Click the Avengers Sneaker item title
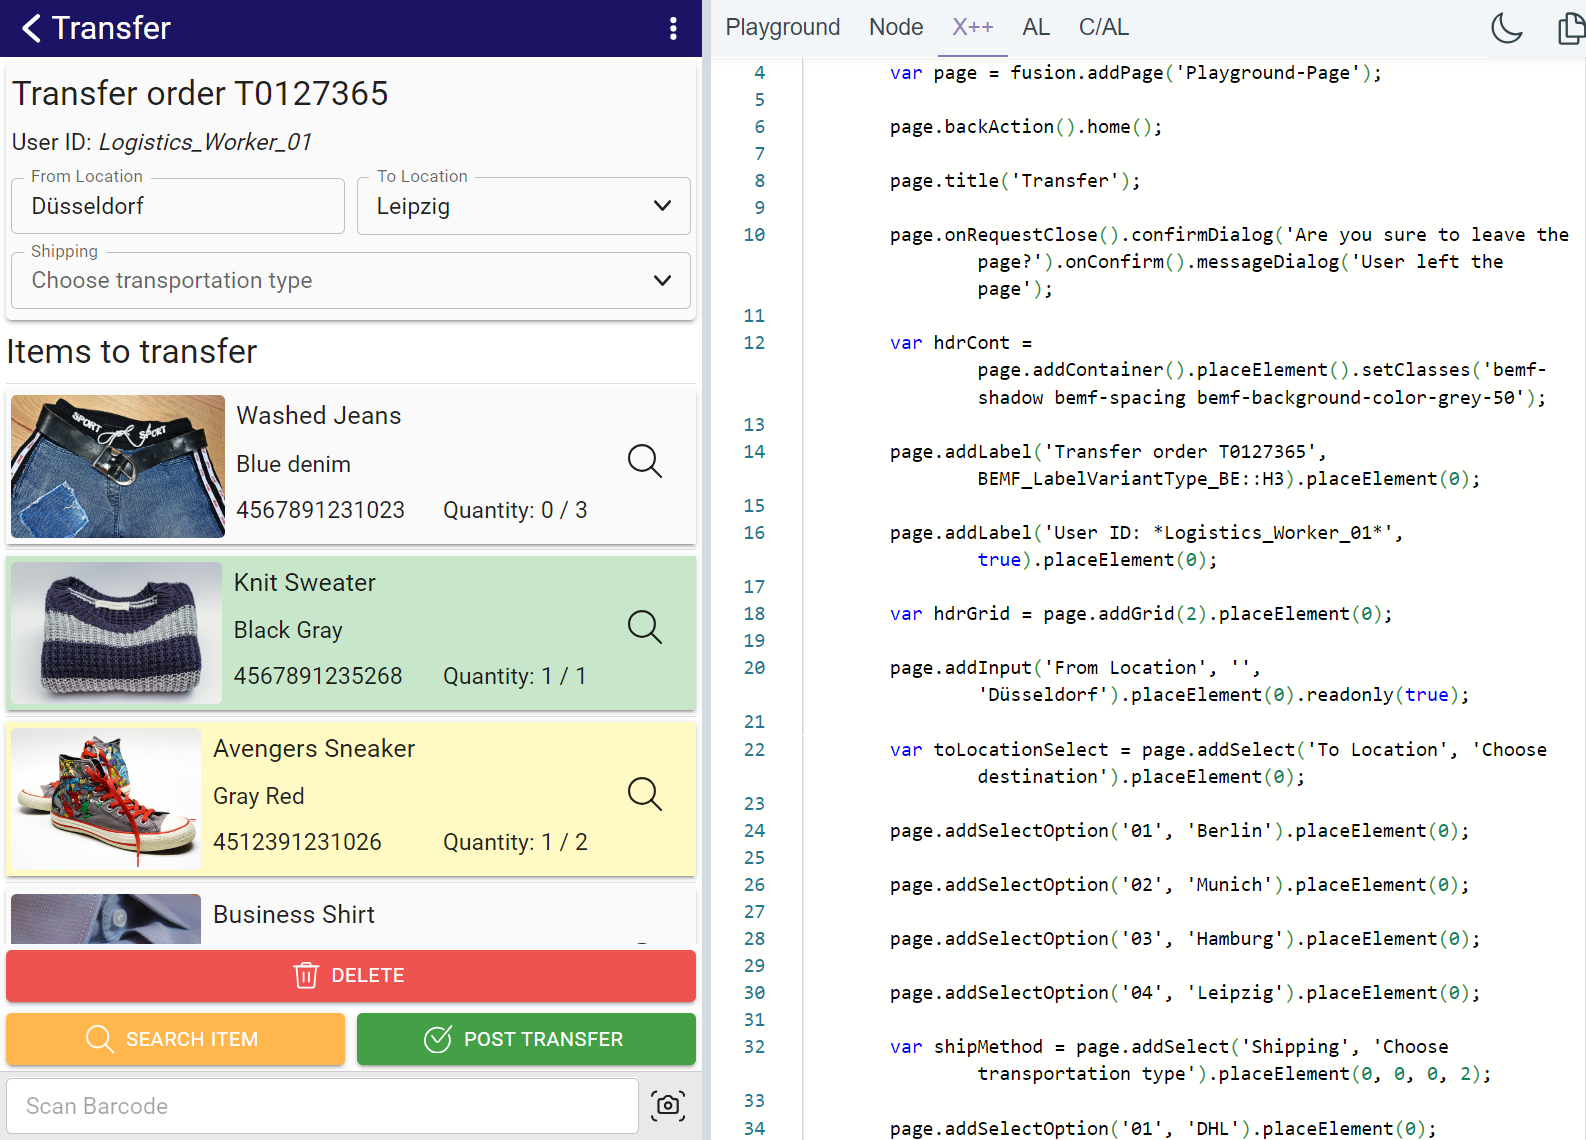Screen dimensions: 1586x1140 (x=314, y=748)
